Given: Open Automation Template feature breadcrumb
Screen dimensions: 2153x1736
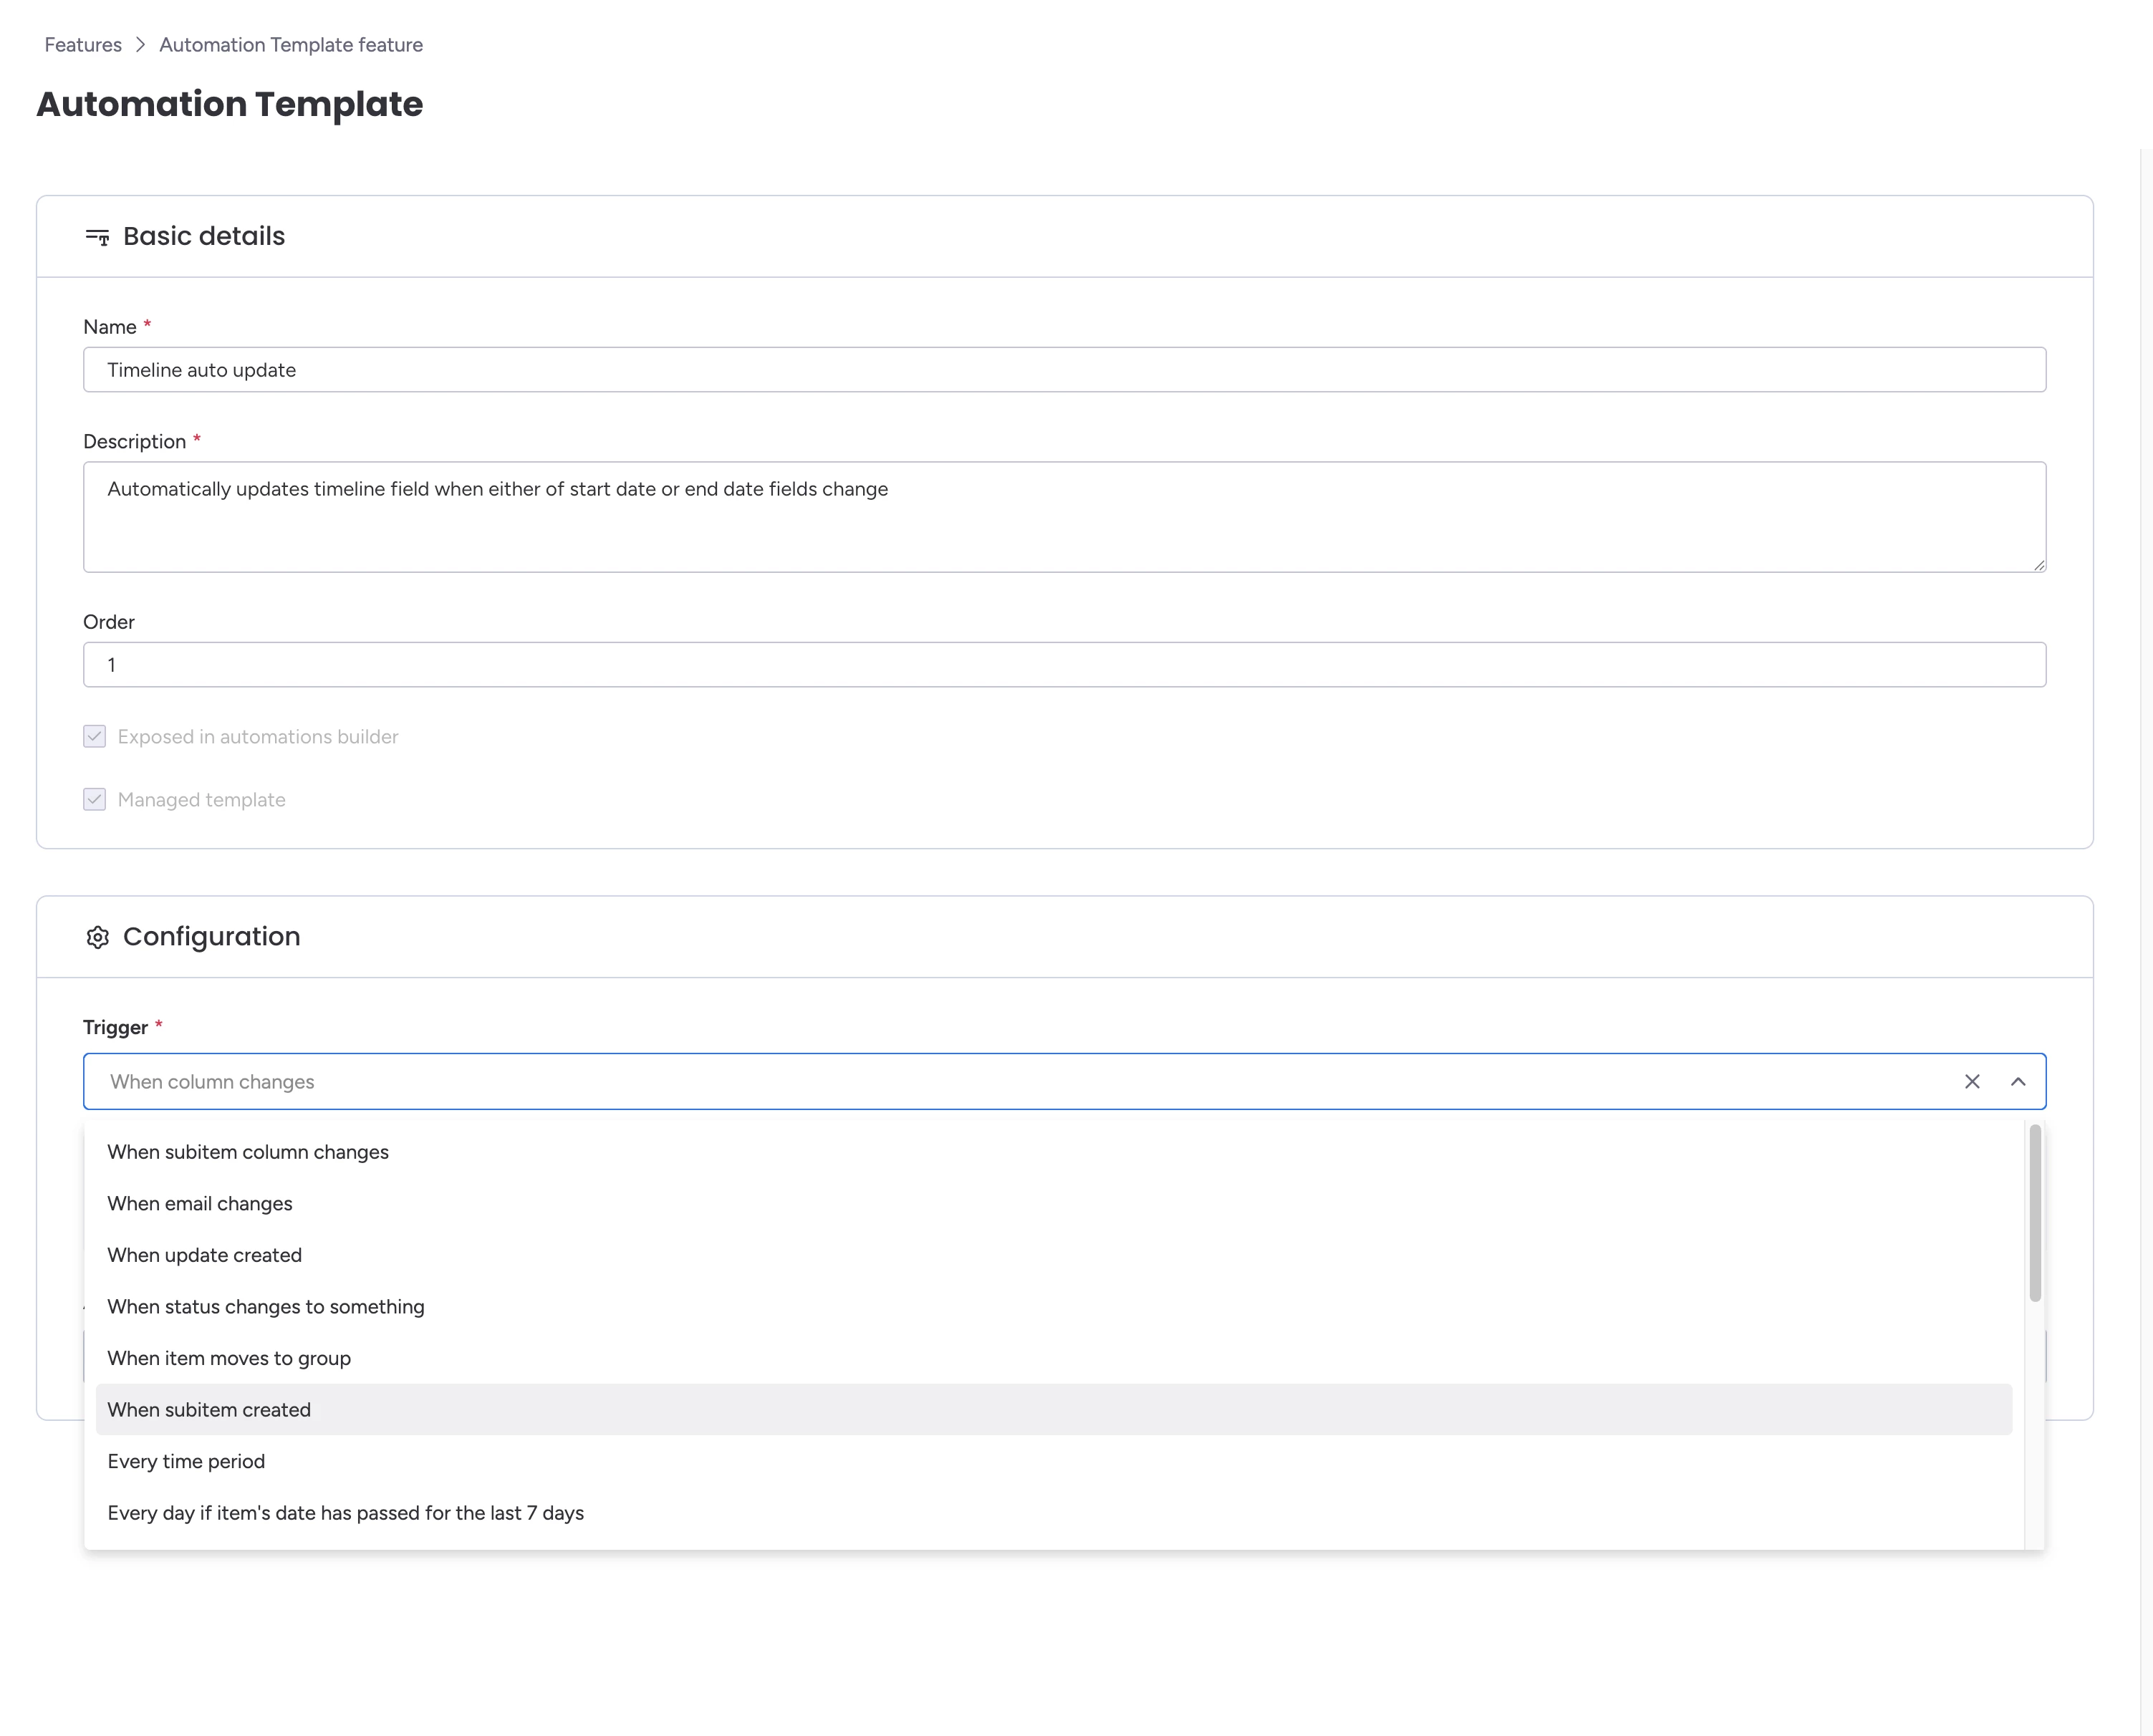Looking at the screenshot, I should tap(291, 45).
